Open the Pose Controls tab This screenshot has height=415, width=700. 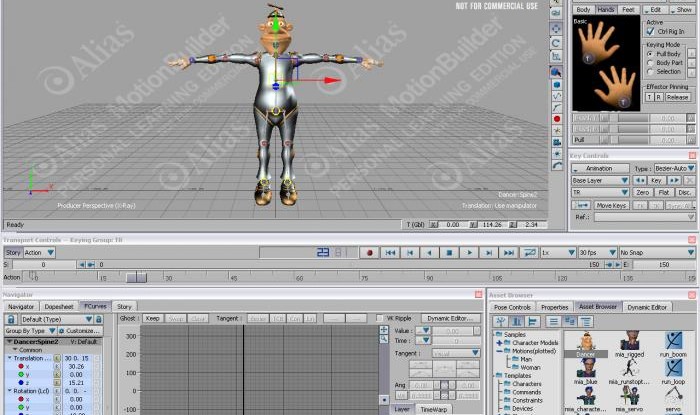[x=512, y=307]
